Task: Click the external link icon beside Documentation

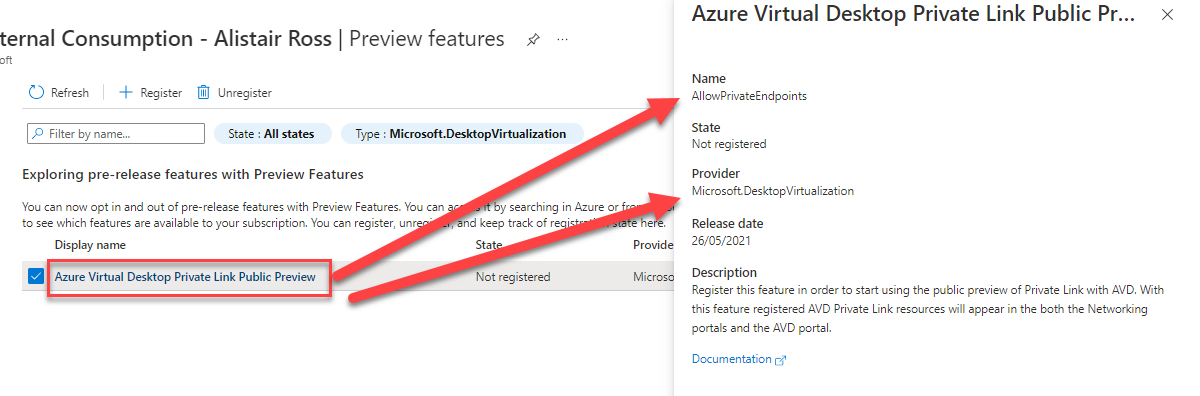Action: tap(781, 360)
